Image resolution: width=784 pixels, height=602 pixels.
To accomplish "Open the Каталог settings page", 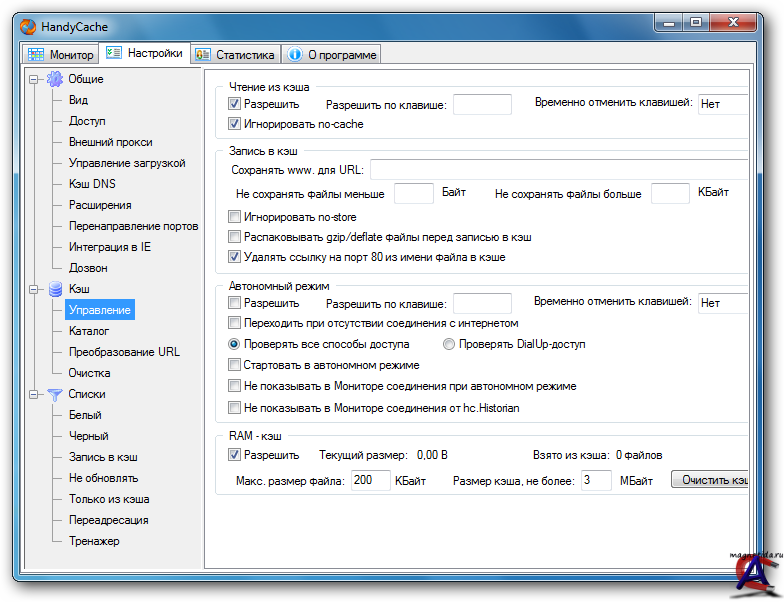I will tap(89, 331).
